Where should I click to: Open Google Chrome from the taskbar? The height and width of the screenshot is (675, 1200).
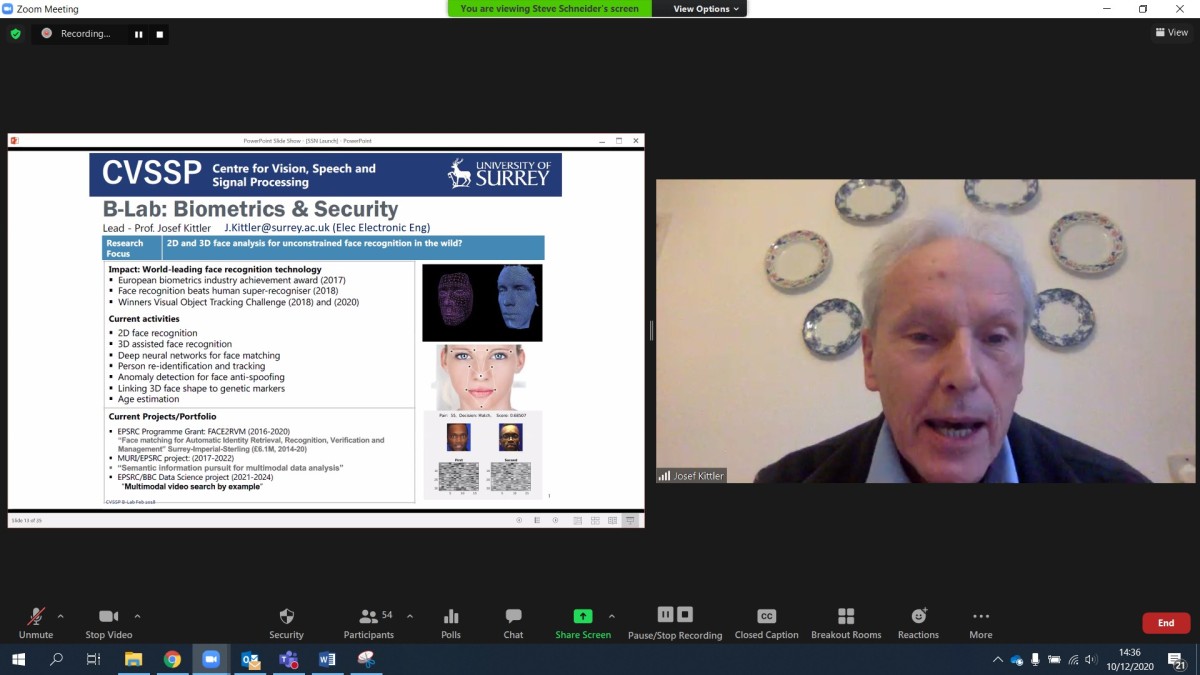tap(172, 660)
